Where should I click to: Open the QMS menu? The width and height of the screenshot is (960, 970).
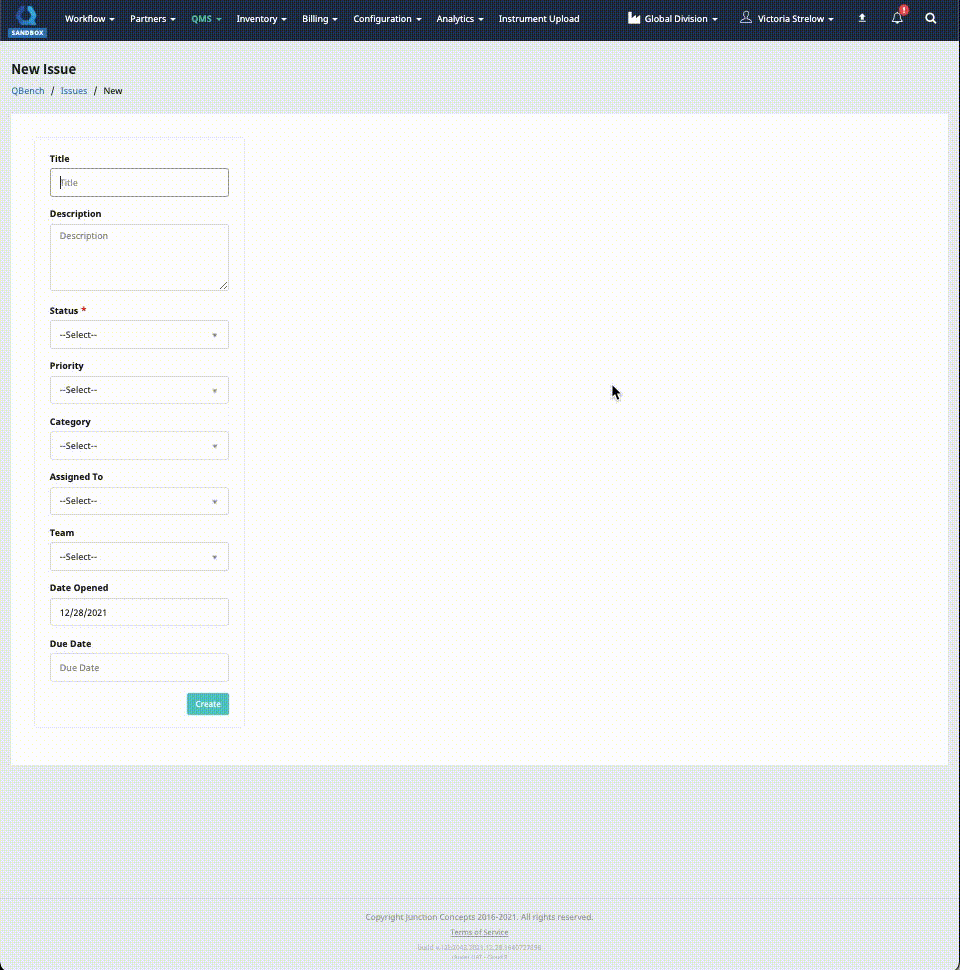point(206,19)
